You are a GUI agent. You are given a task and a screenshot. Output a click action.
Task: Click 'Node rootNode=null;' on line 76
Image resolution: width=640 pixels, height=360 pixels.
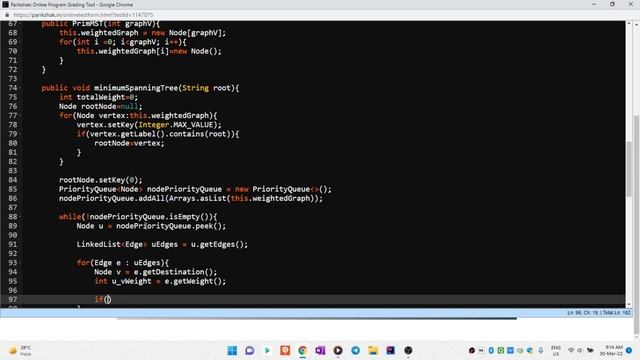point(100,107)
